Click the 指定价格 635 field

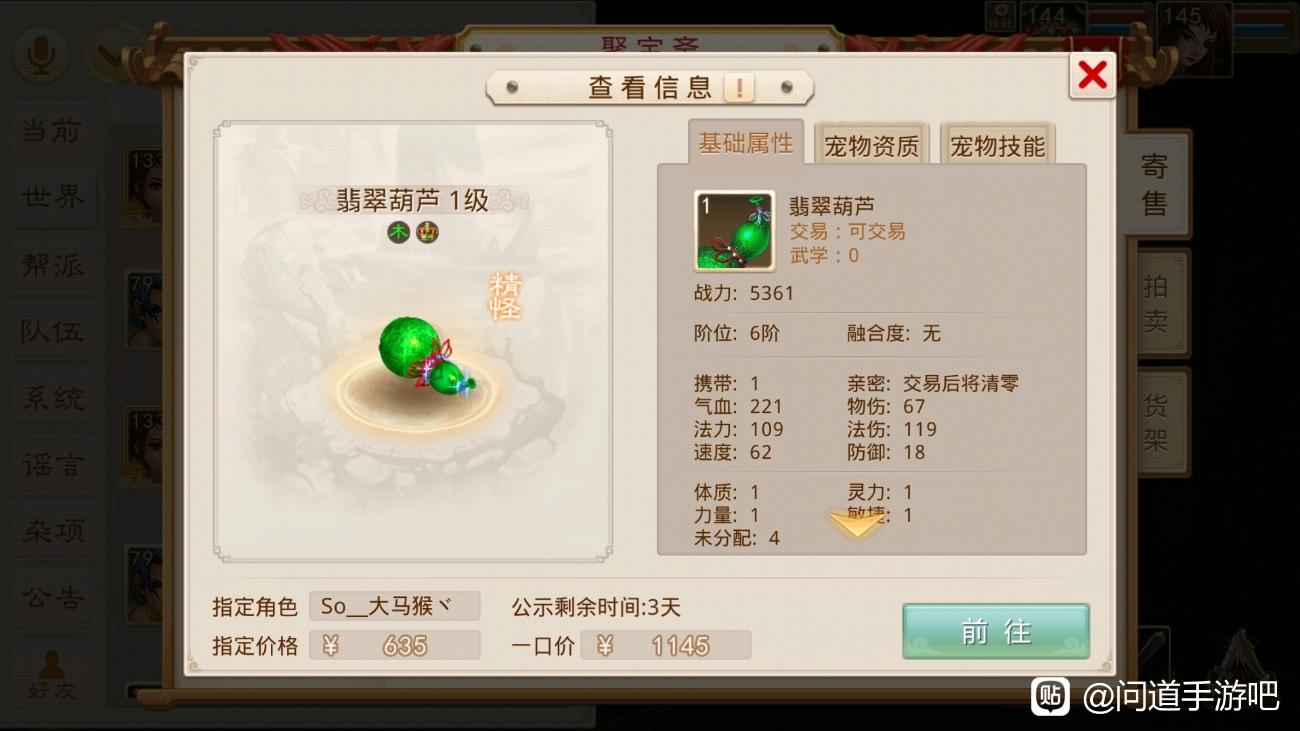pos(394,645)
